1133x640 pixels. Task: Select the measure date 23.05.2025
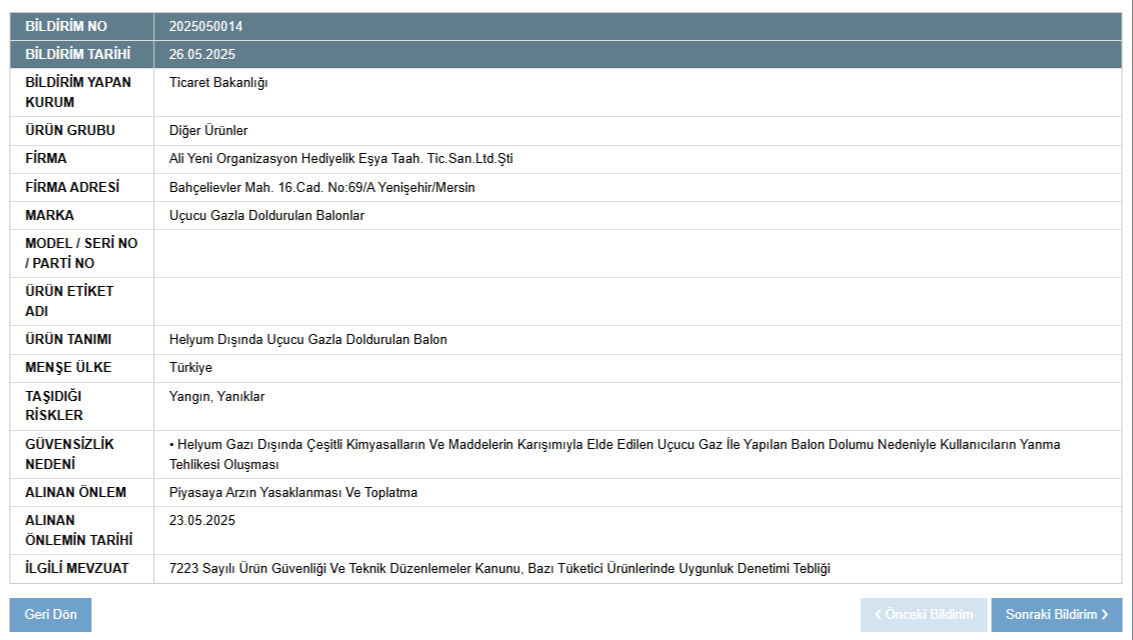click(202, 521)
